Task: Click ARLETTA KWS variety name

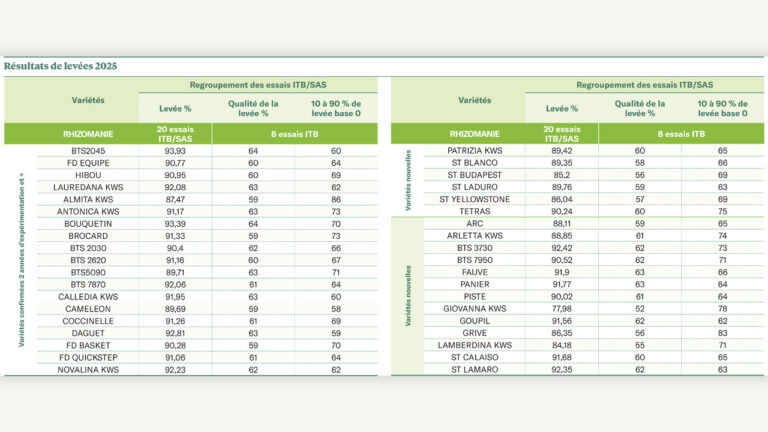Action: coord(475,236)
